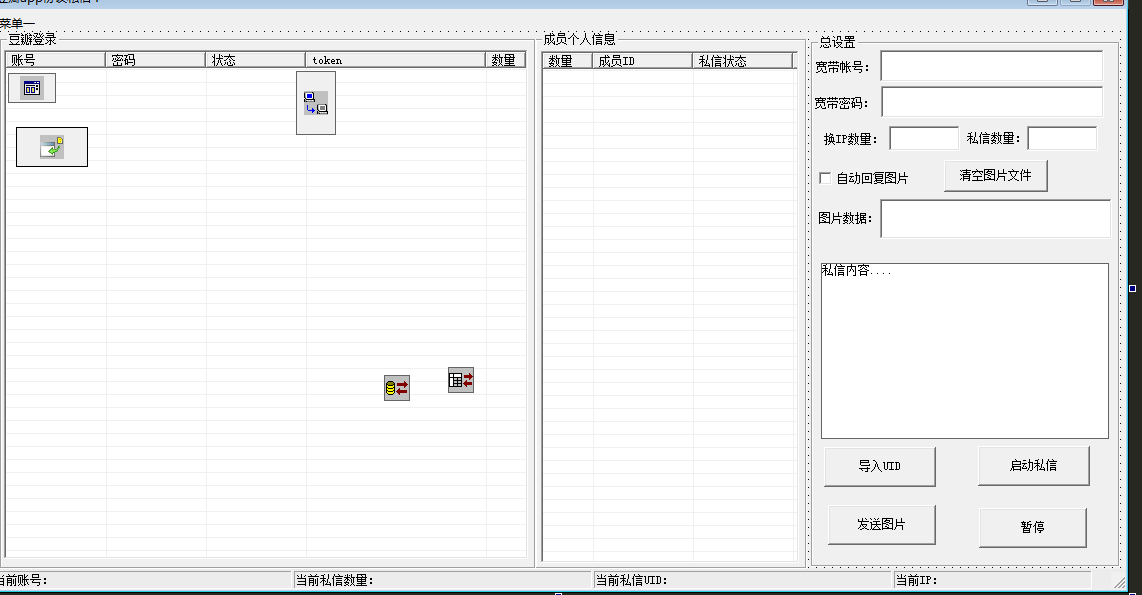The image size is (1142, 595).
Task: Click the 宽带密码 input box
Action: [x=992, y=101]
